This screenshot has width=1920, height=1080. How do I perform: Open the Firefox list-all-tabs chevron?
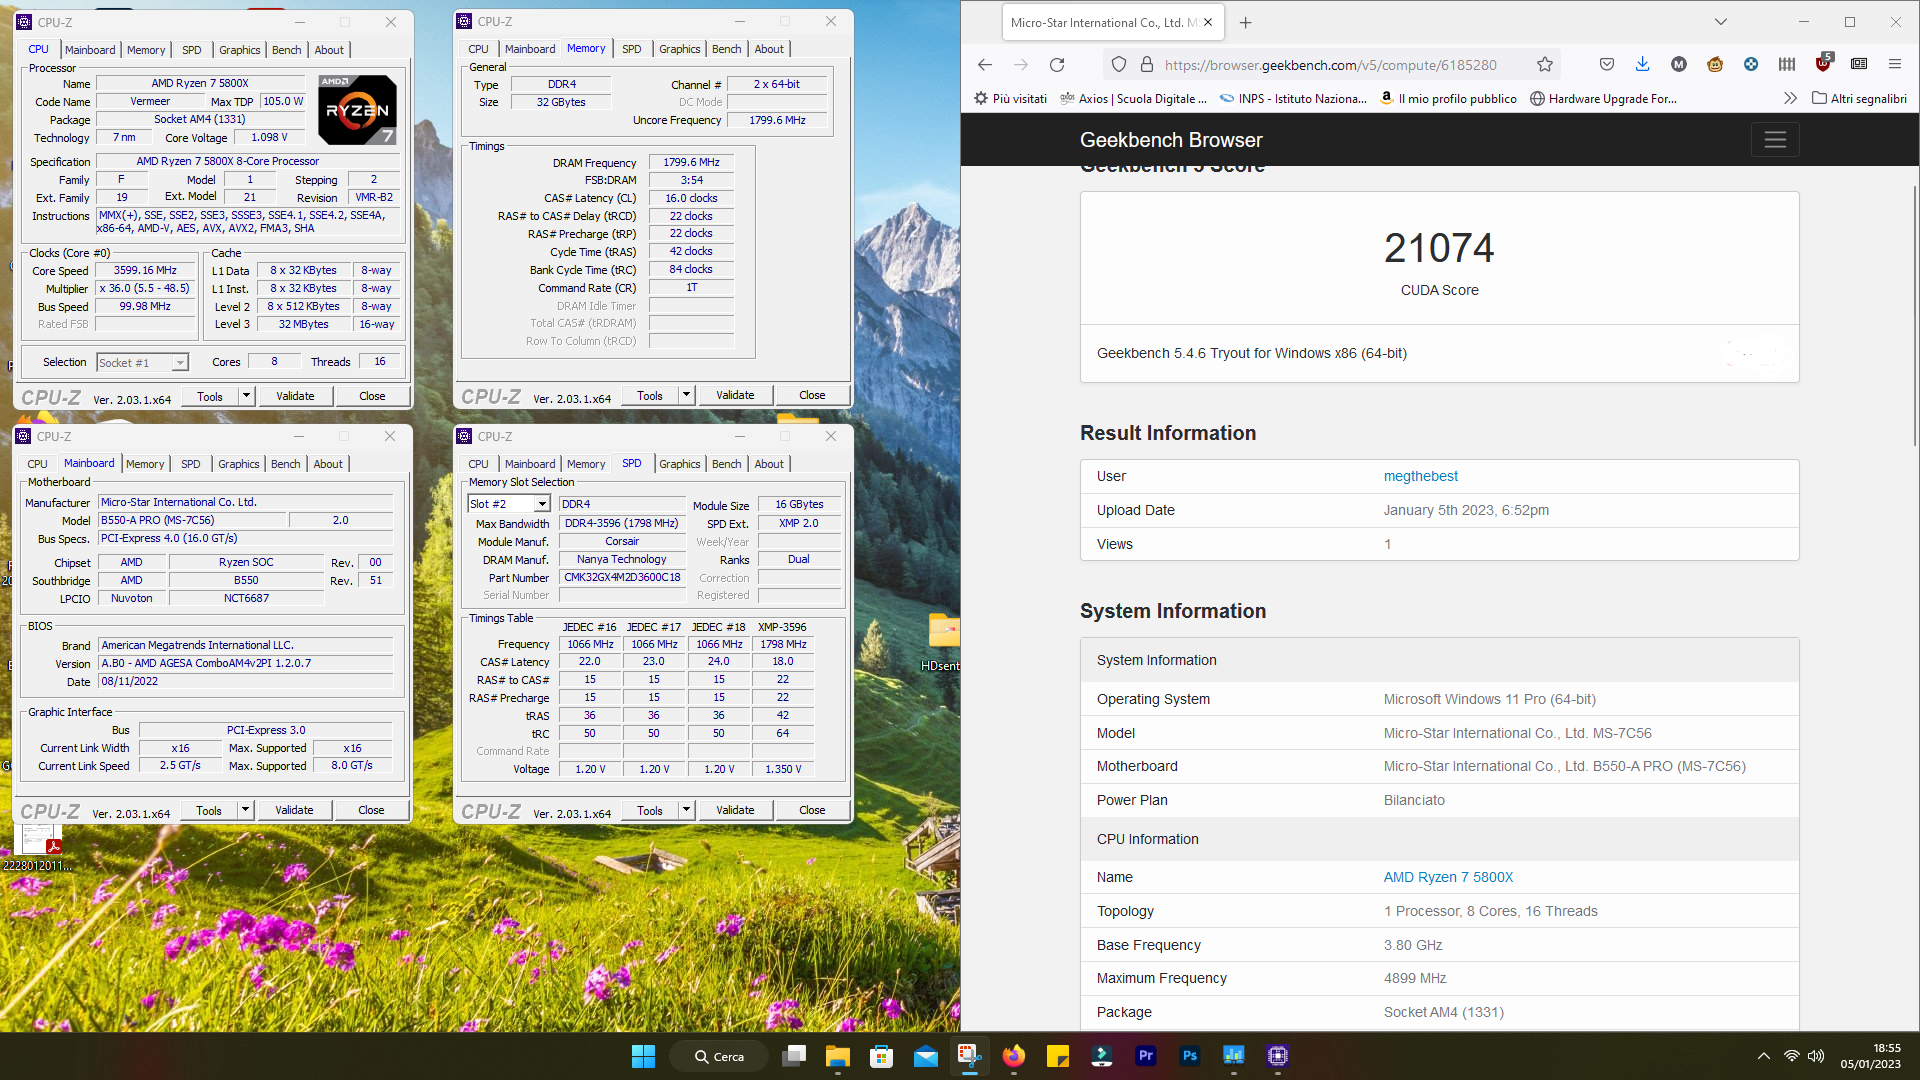pos(1721,22)
